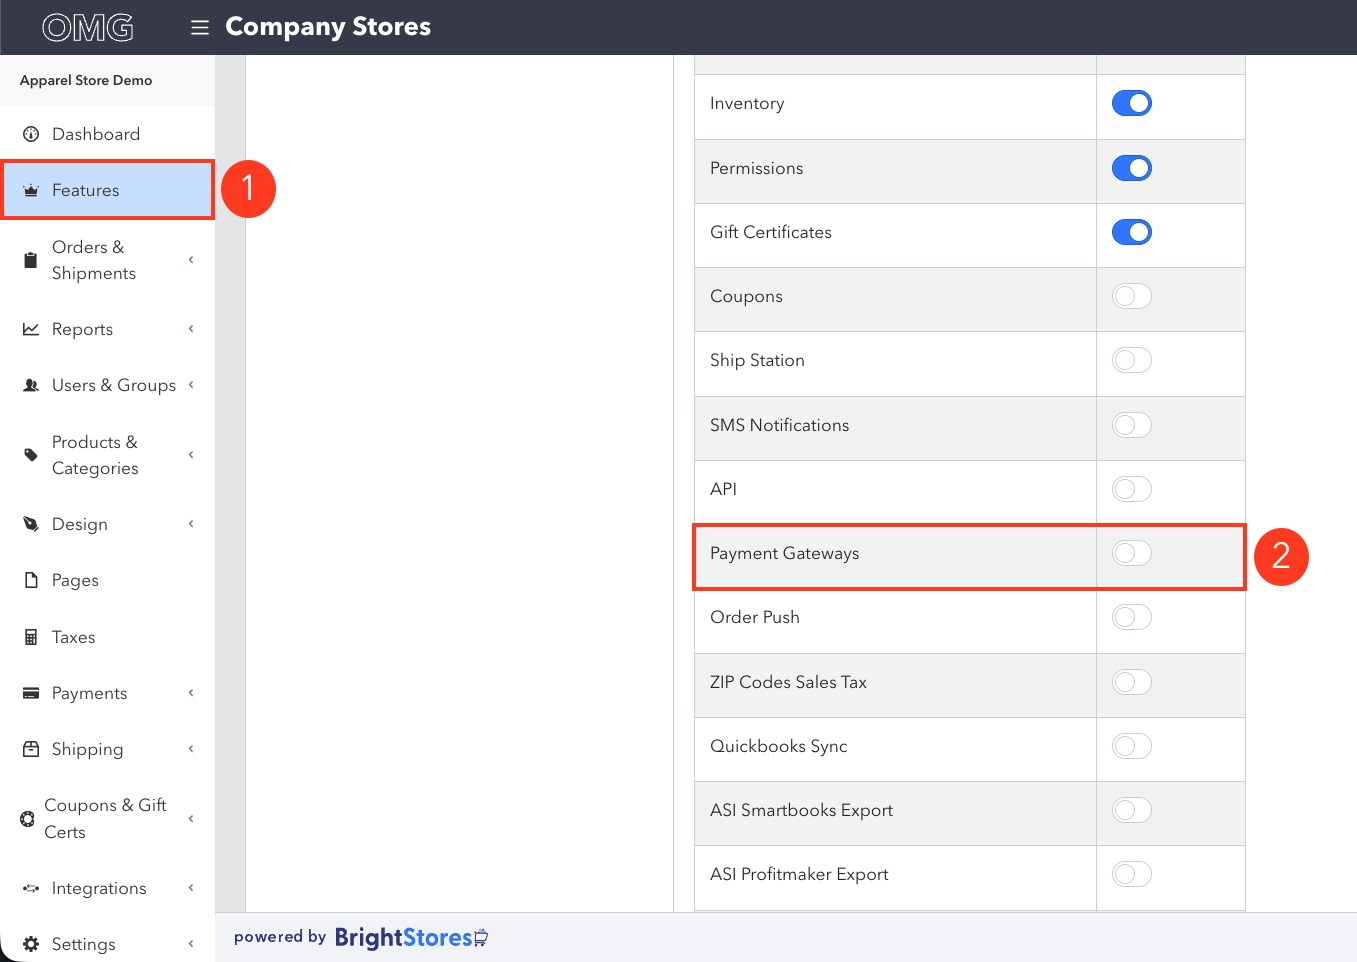
Task: Enable the Coupons toggle
Action: click(x=1132, y=296)
